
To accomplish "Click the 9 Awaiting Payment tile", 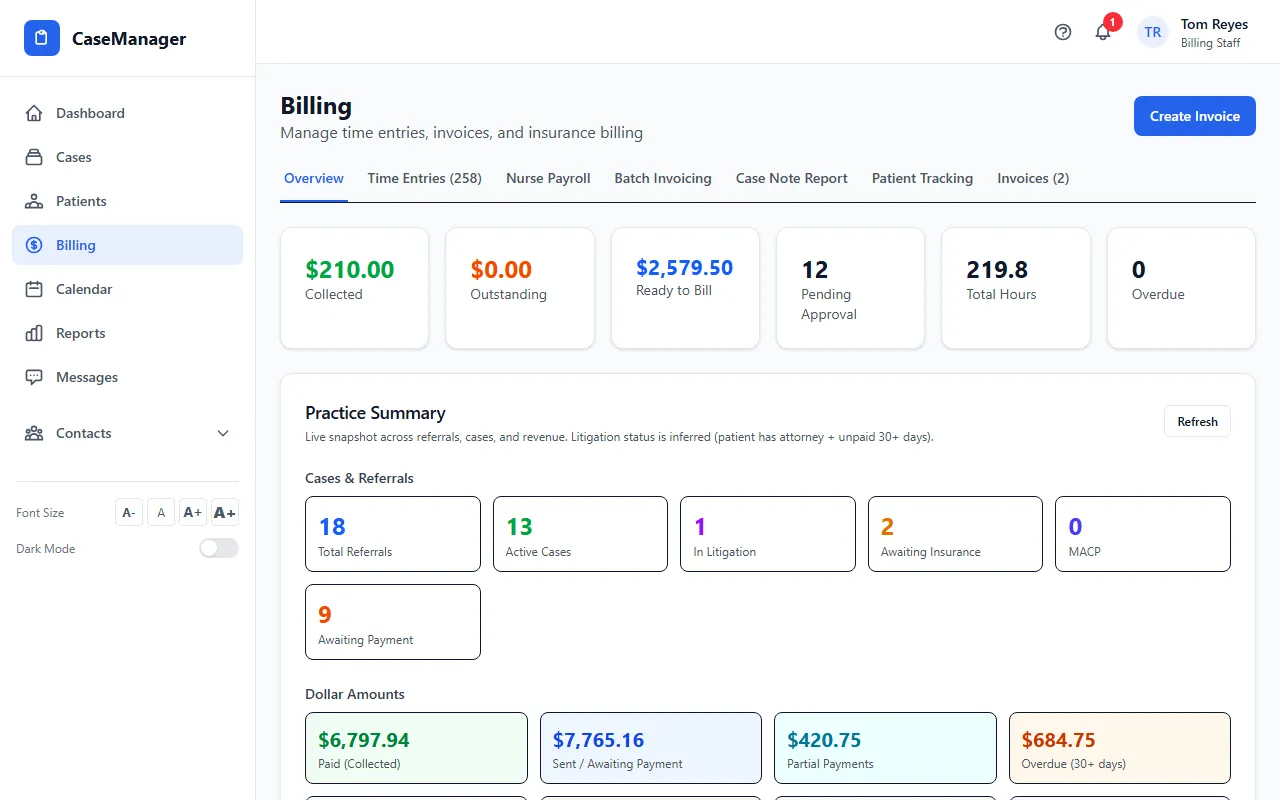I will (x=393, y=622).
